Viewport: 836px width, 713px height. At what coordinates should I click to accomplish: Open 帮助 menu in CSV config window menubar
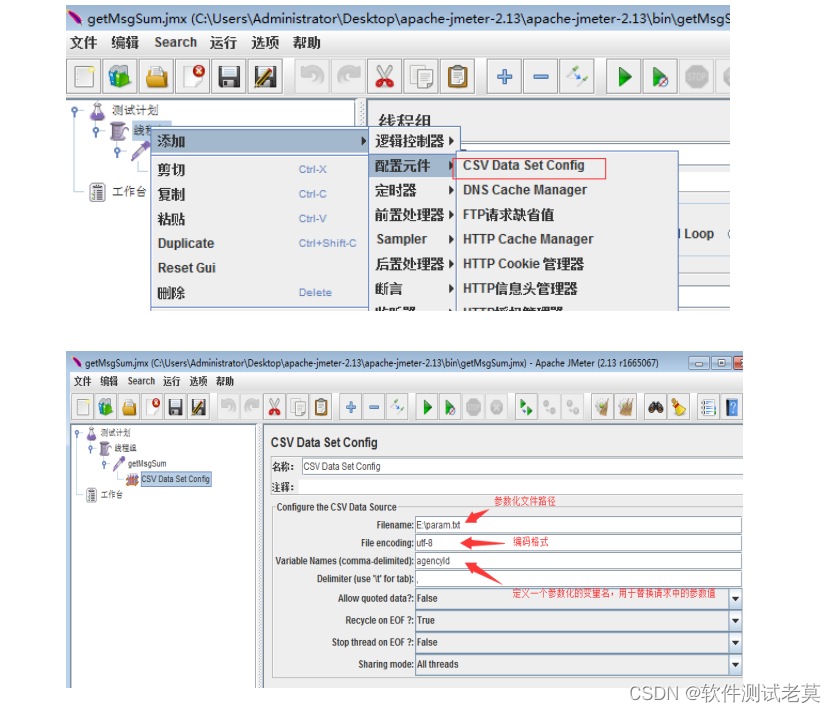click(224, 381)
